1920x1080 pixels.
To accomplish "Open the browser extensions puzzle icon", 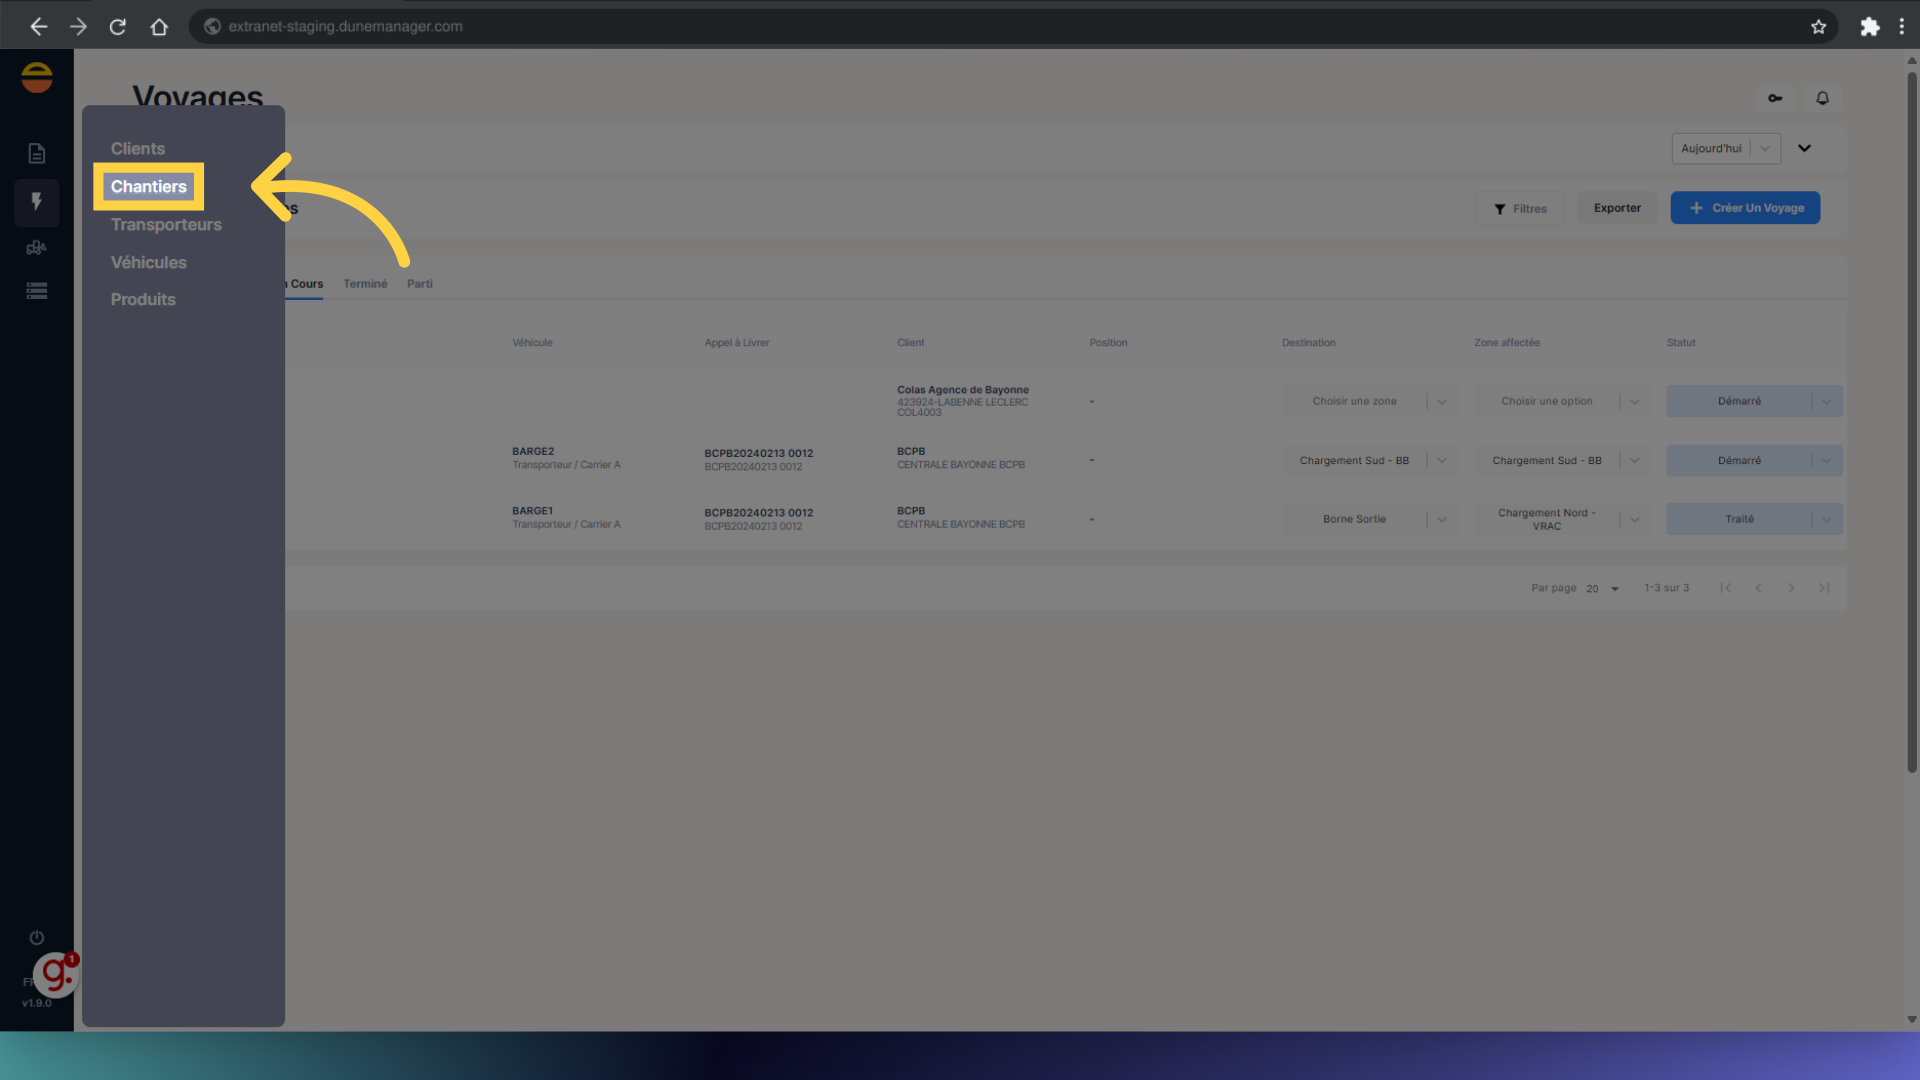I will coord(1869,27).
